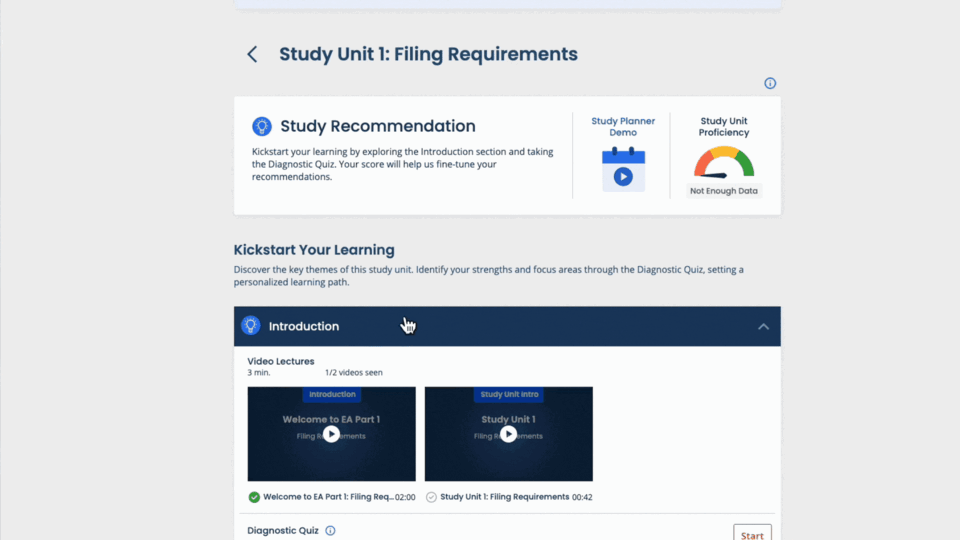960x540 pixels.
Task: Click the Introduction badge on the first thumbnail
Action: [x=332, y=395]
